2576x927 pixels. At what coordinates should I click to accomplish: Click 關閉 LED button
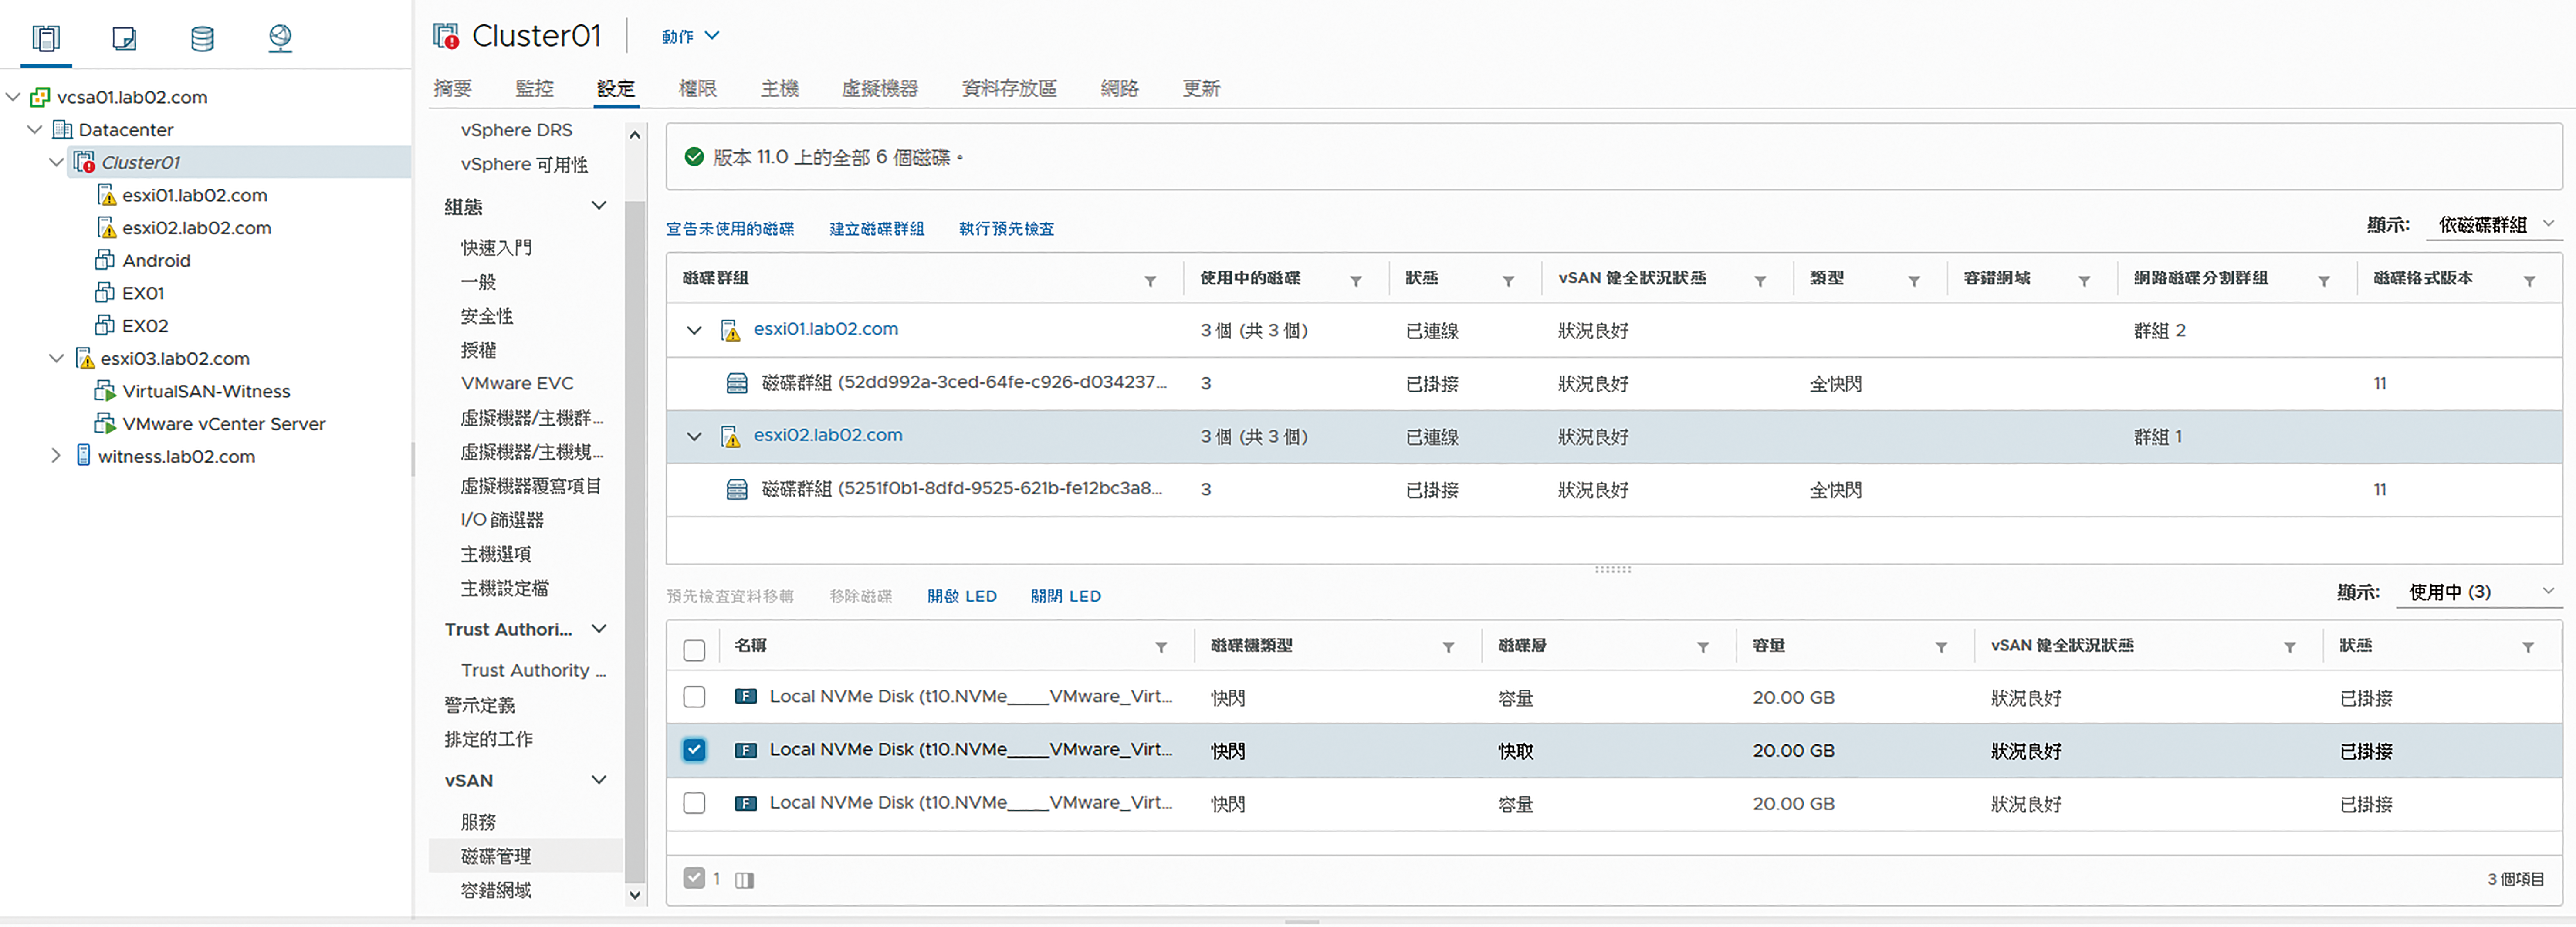(x=1066, y=596)
